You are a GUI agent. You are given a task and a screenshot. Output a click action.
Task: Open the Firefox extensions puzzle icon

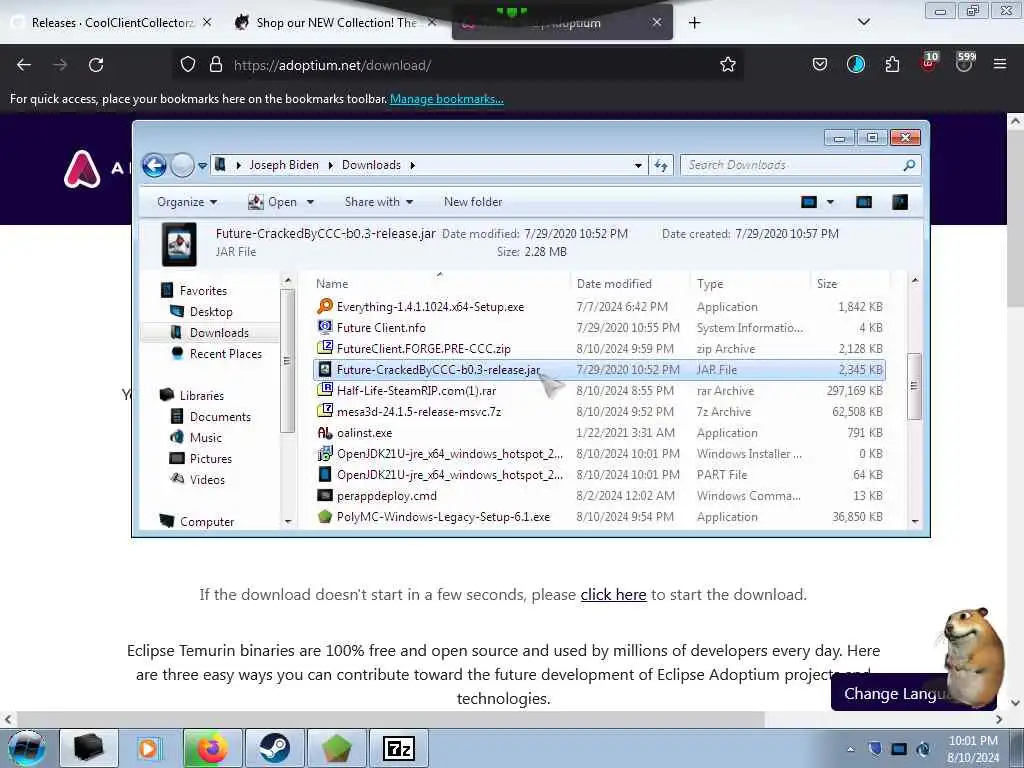892,64
